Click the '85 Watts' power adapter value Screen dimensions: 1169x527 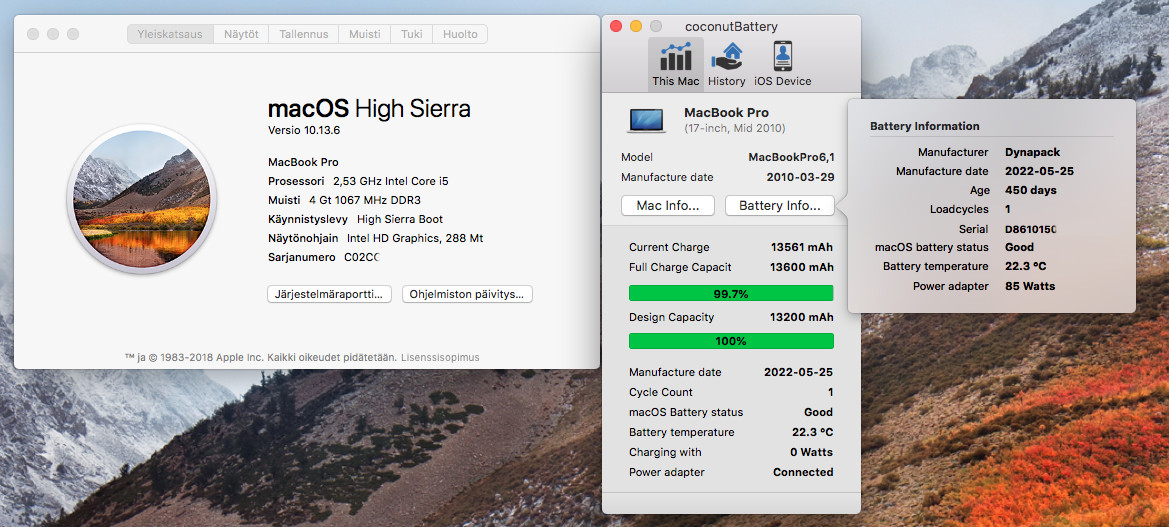click(x=1030, y=286)
